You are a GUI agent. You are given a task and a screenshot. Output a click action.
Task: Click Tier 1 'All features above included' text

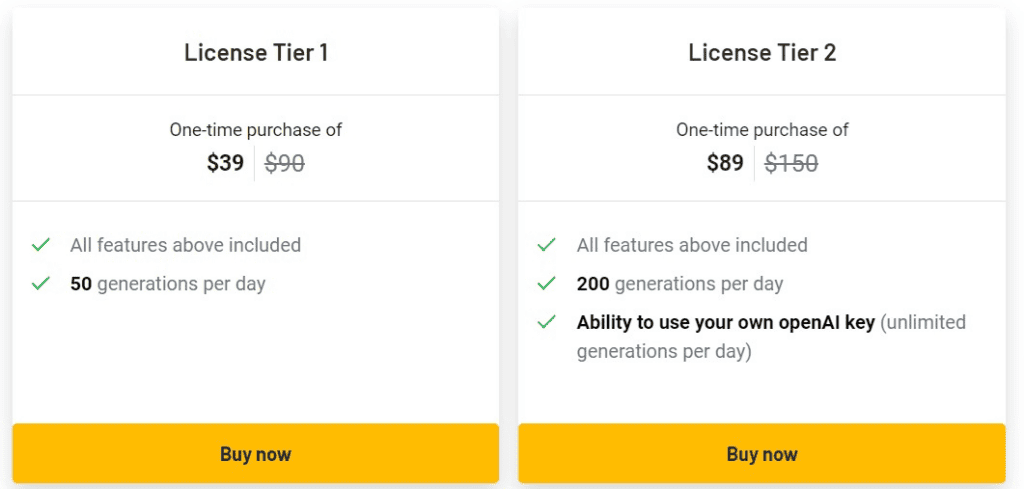185,245
